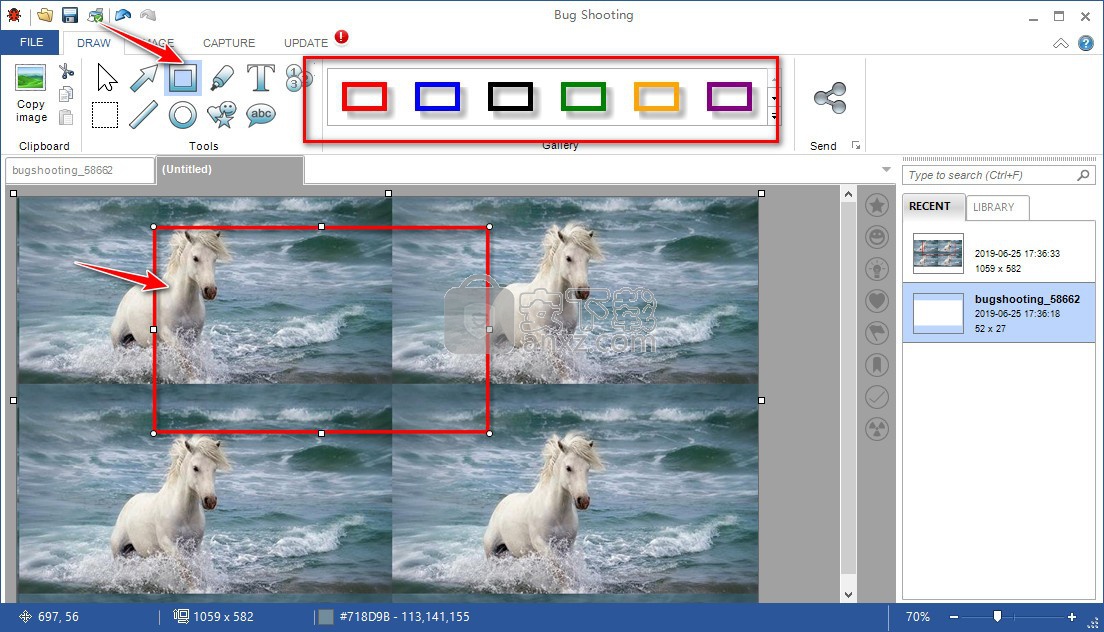Viewport: 1104px width, 632px height.
Task: Click the Copy image button
Action: [31, 94]
